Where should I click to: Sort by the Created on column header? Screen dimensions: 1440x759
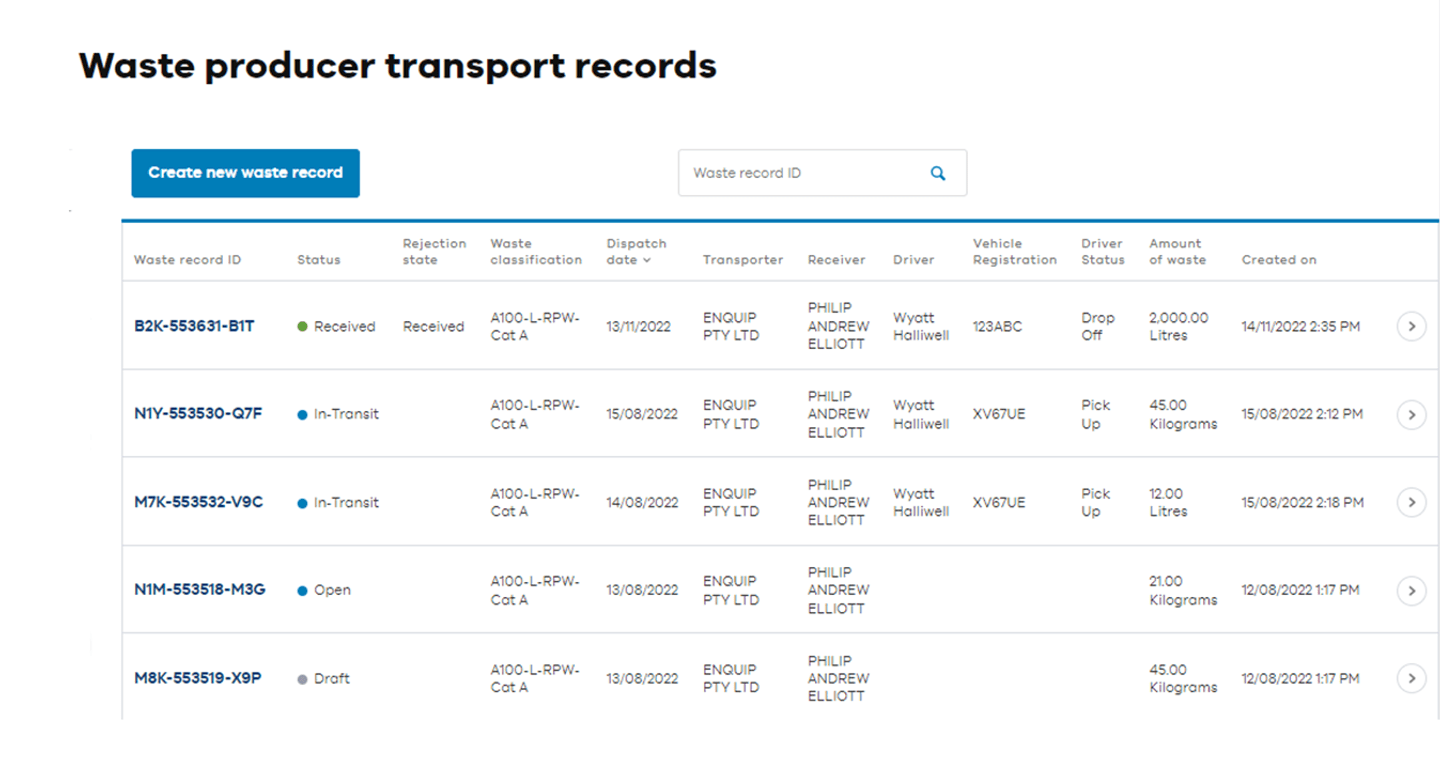point(1279,259)
